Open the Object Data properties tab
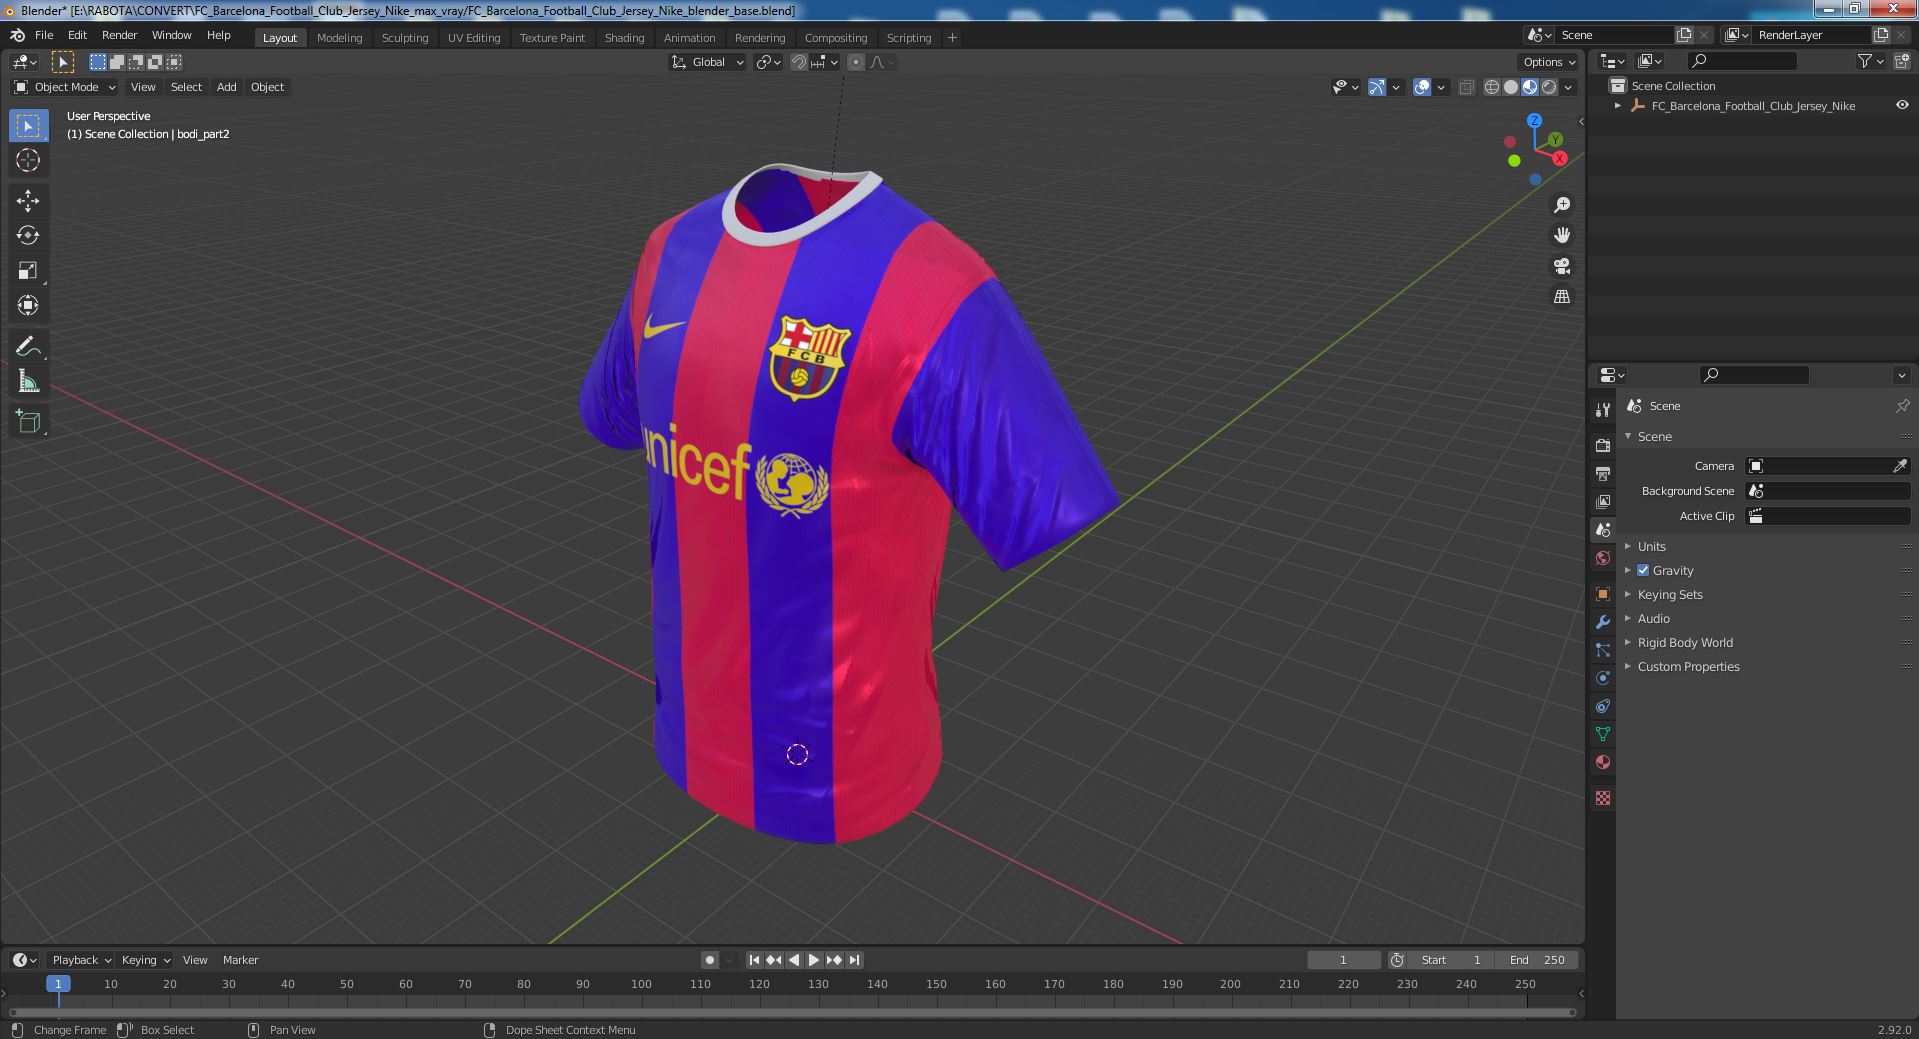The image size is (1919, 1039). click(x=1603, y=734)
